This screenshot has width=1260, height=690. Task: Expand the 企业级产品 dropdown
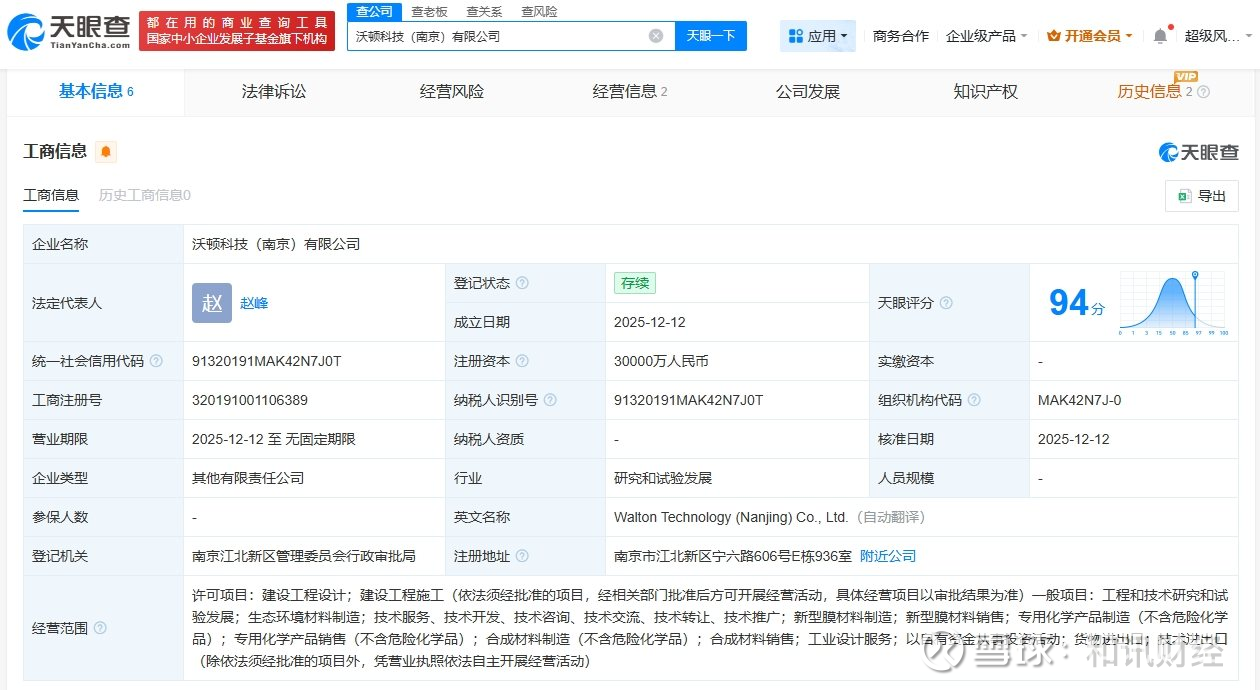pyautogui.click(x=986, y=36)
